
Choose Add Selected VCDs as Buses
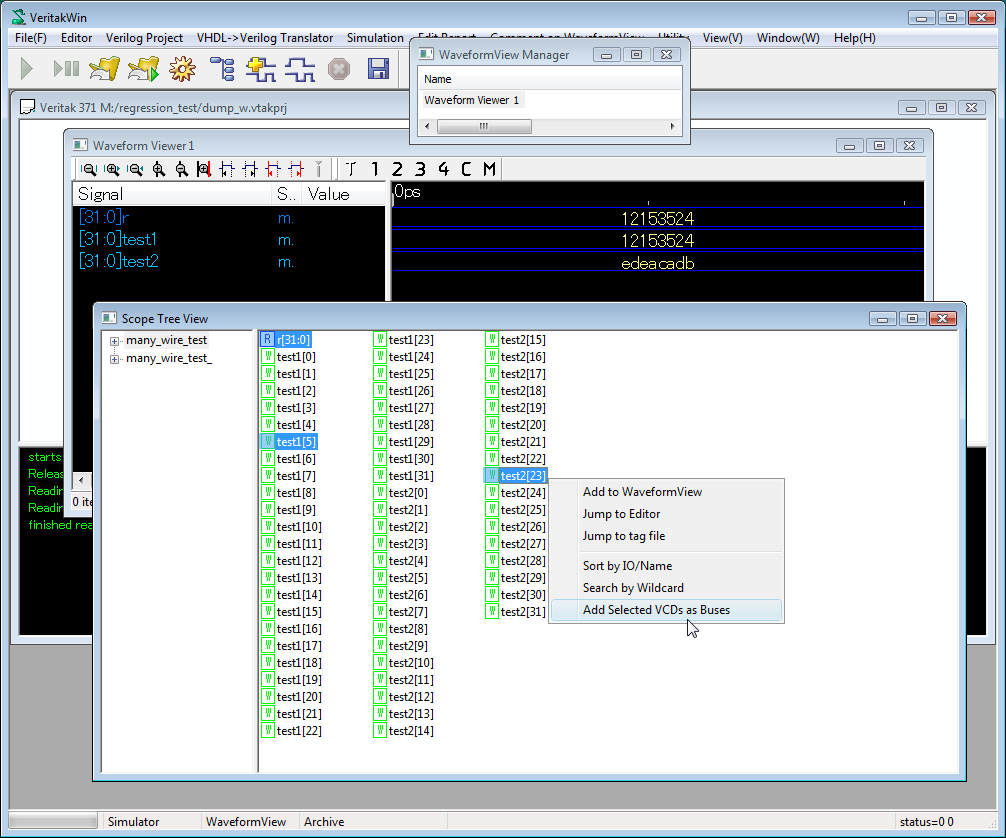coord(667,610)
